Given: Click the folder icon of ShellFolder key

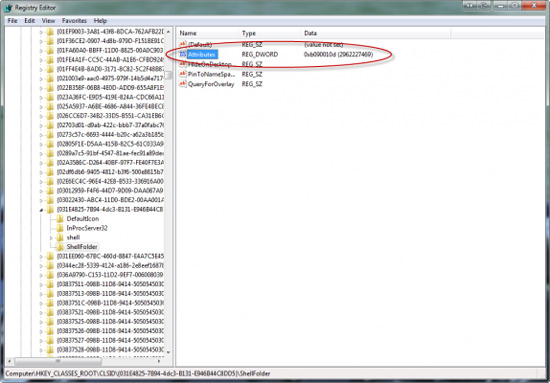Looking at the screenshot, I should [60, 247].
